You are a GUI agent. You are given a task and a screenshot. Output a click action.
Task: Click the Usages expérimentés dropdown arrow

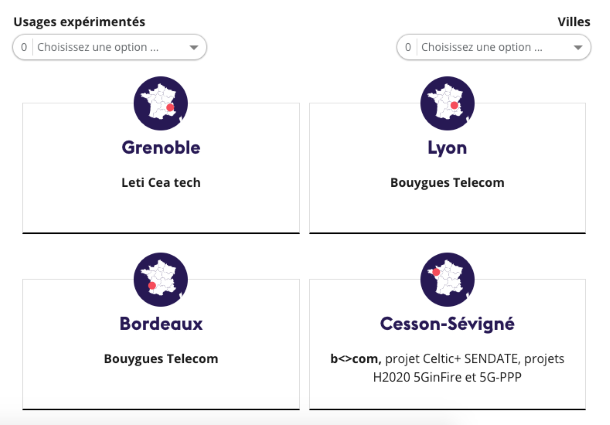(x=193, y=47)
